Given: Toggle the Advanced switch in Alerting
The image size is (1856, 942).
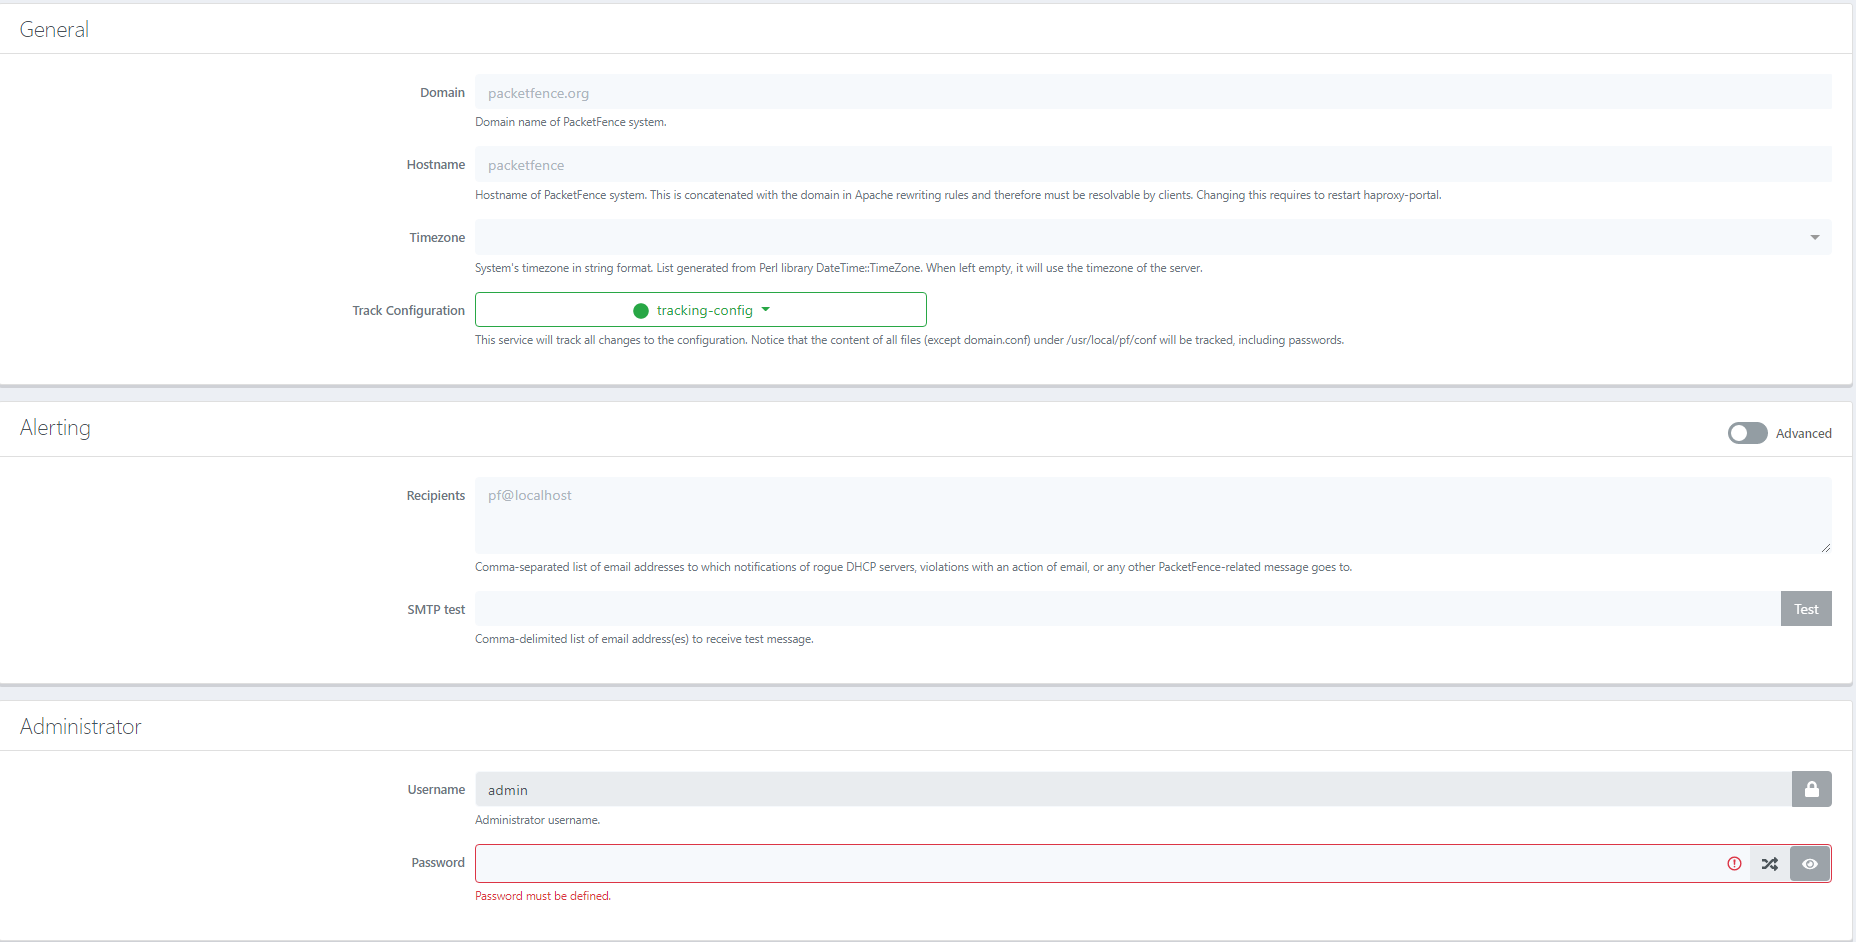Looking at the screenshot, I should coord(1747,433).
